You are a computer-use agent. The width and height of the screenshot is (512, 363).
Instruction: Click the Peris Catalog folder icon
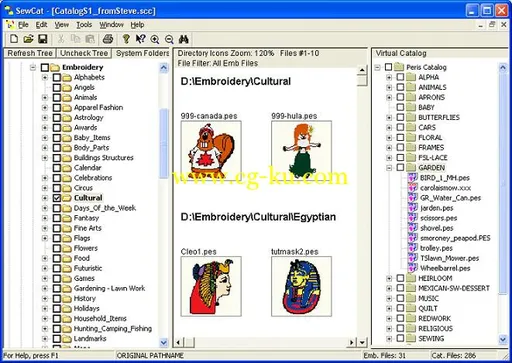click(399, 67)
